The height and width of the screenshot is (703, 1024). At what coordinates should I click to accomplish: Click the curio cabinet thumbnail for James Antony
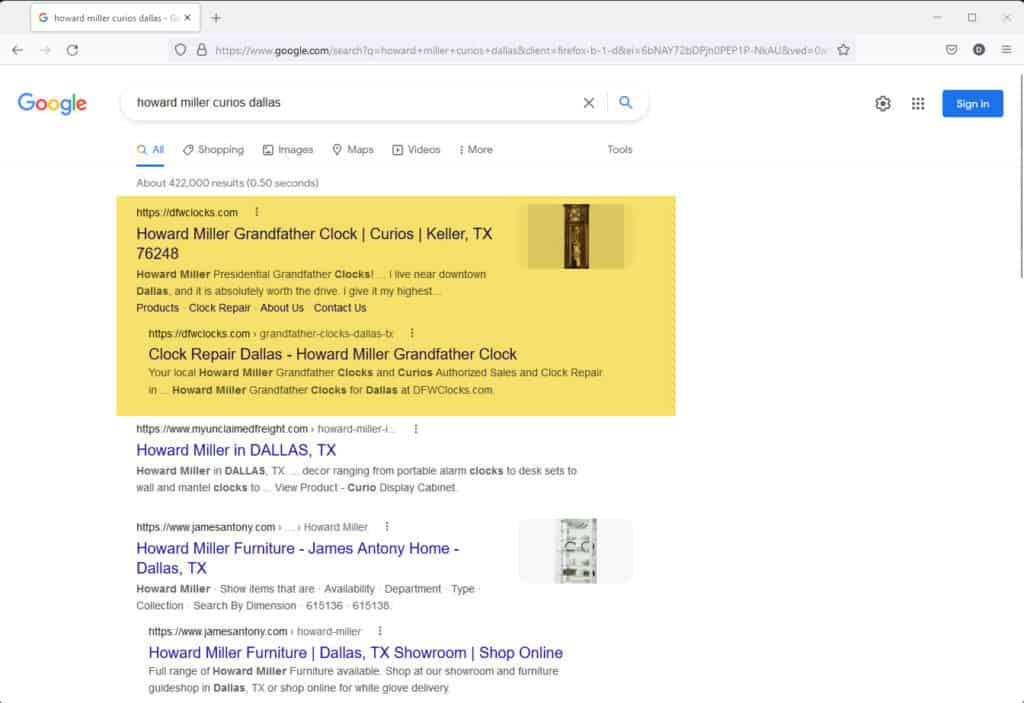[x=576, y=551]
